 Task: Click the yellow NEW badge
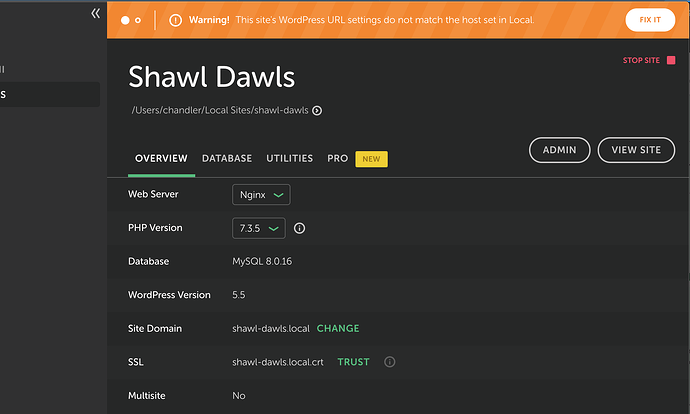point(371,159)
